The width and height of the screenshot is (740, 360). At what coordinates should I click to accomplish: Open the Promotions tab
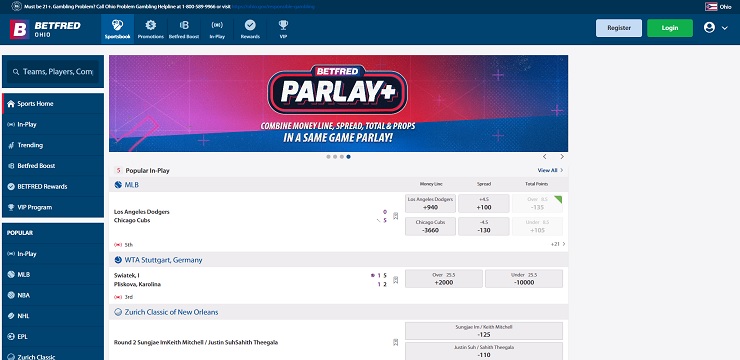point(151,29)
